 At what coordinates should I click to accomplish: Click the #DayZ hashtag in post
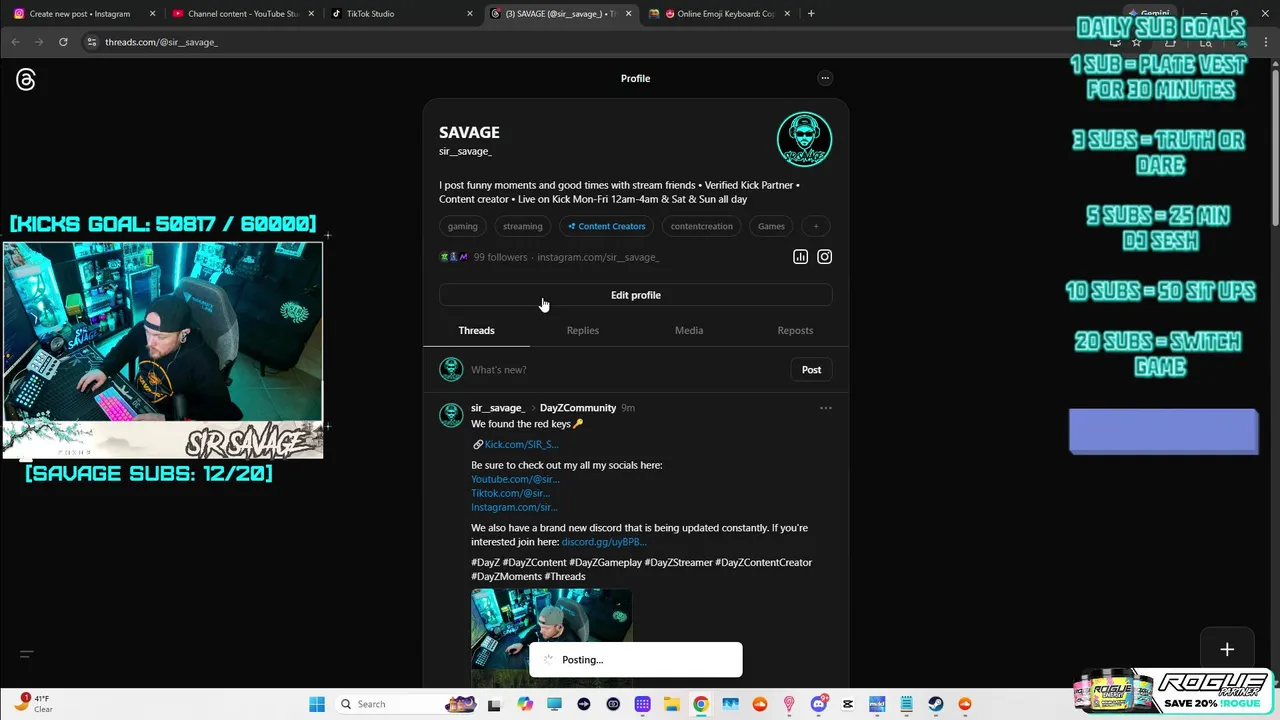pyautogui.click(x=485, y=563)
